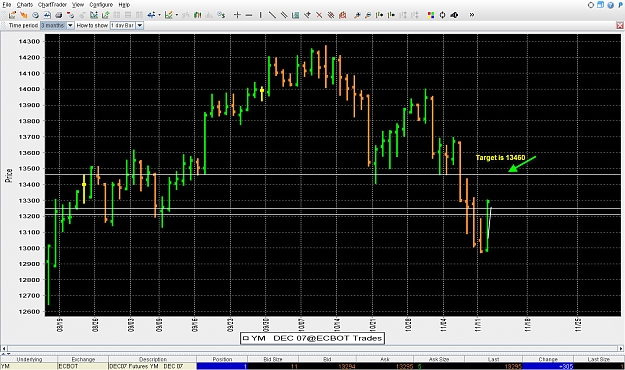Select the vertical line drawing tool
The image size is (625, 370).
260,15
